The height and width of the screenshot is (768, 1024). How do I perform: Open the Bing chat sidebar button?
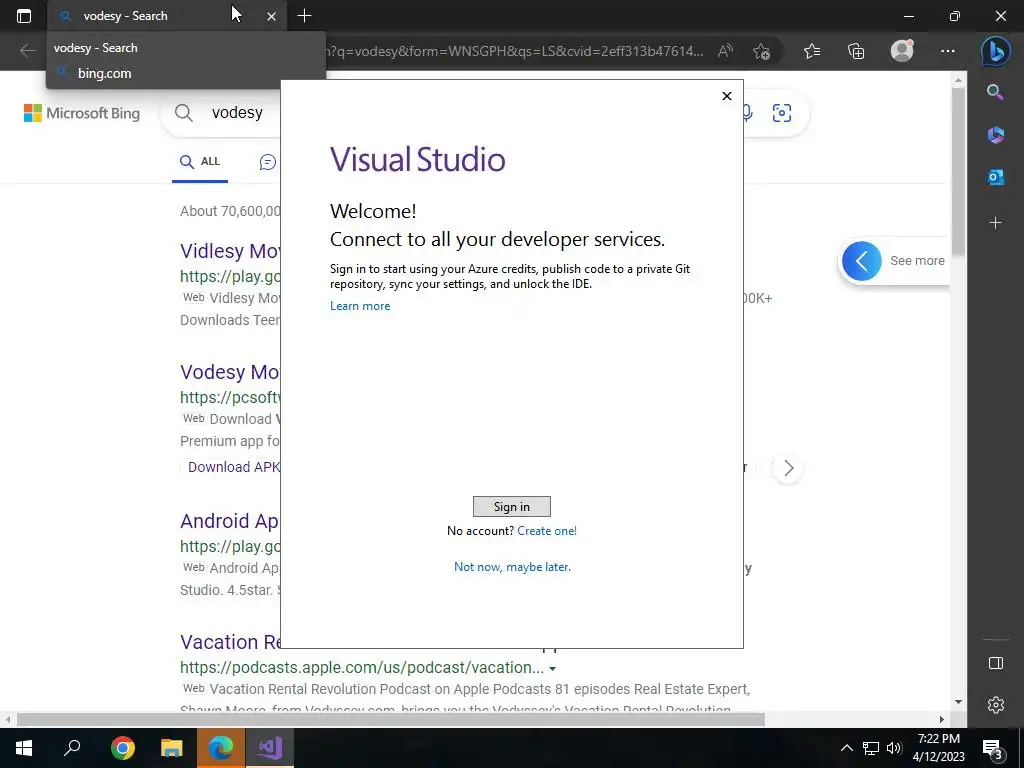[x=996, y=50]
